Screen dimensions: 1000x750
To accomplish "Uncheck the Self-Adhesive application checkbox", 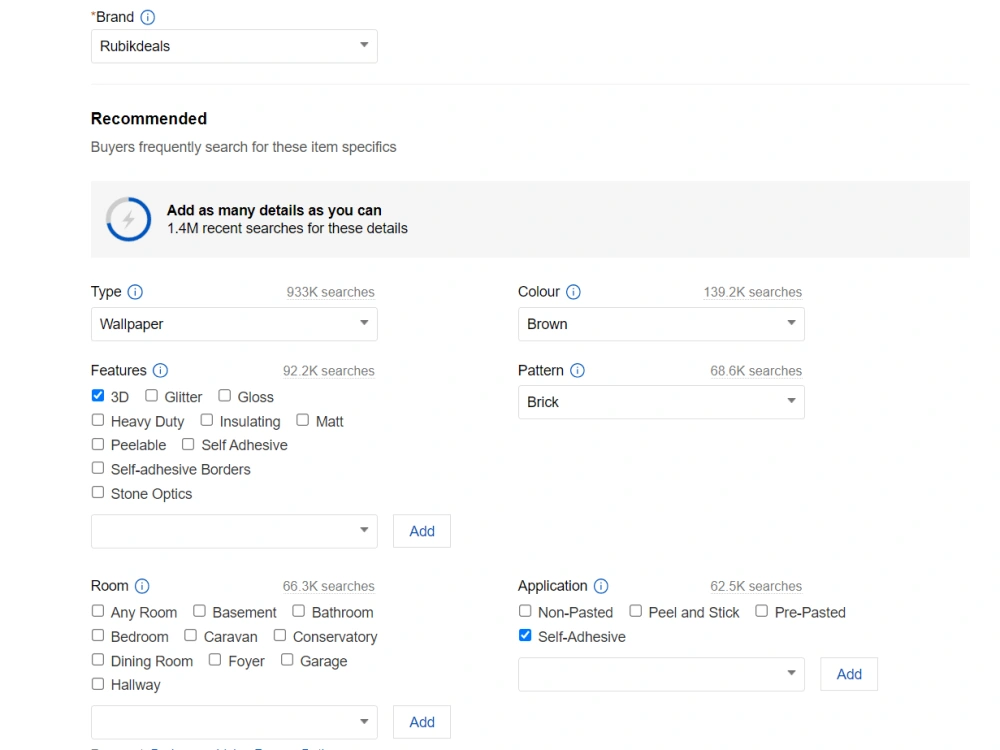I will coord(525,635).
